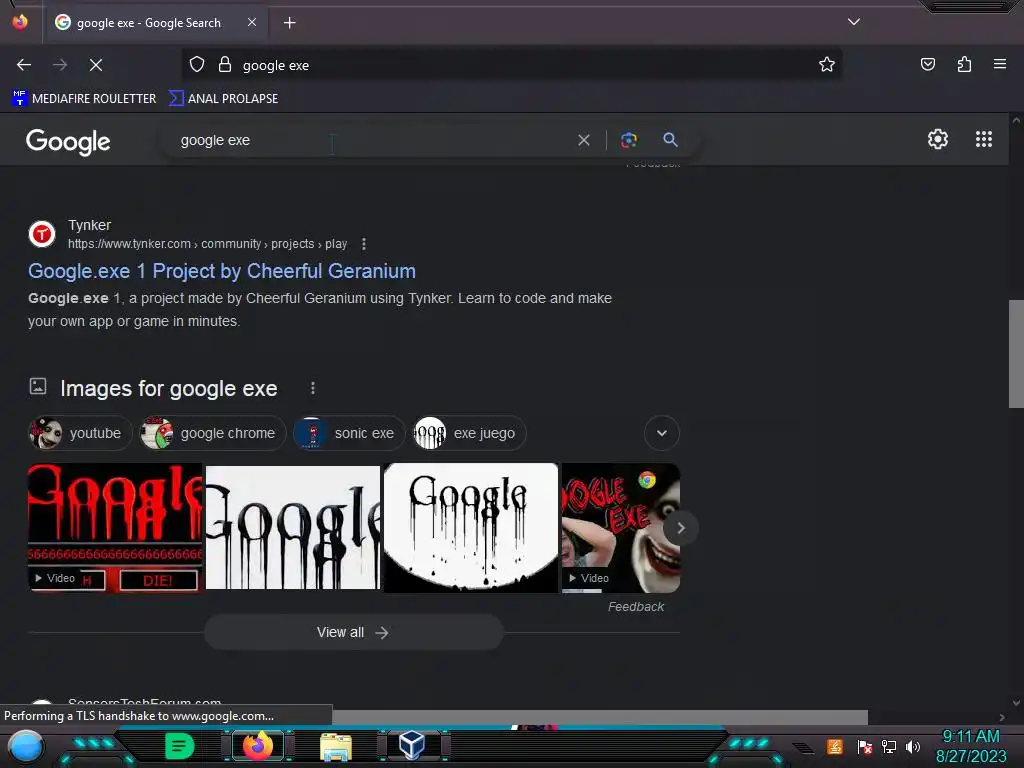Image resolution: width=1024 pixels, height=768 pixels.
Task: Open the circular dripping Google image
Action: (x=471, y=528)
